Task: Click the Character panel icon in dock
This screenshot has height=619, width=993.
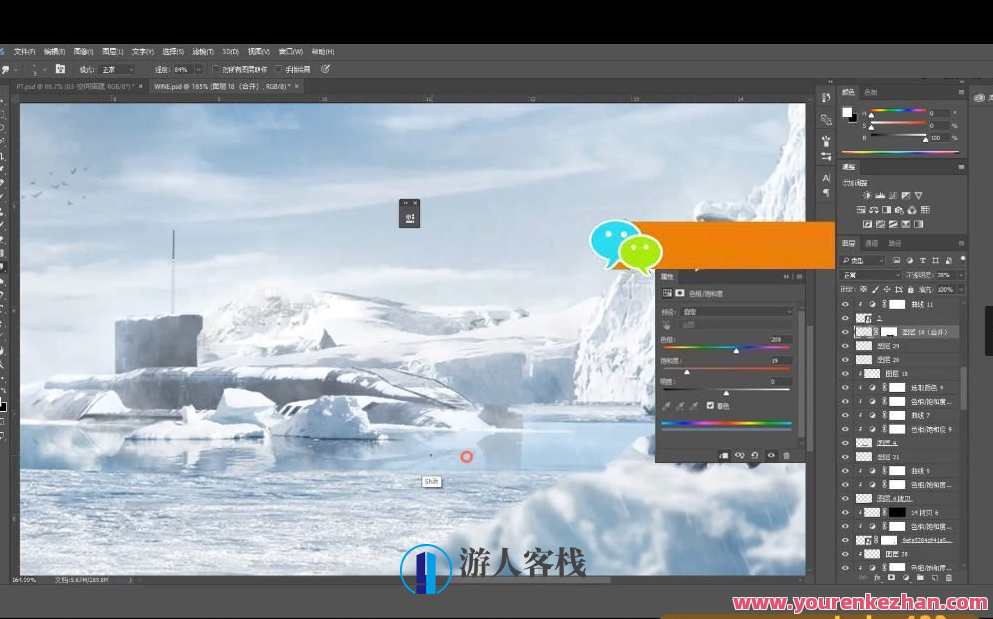Action: point(826,177)
